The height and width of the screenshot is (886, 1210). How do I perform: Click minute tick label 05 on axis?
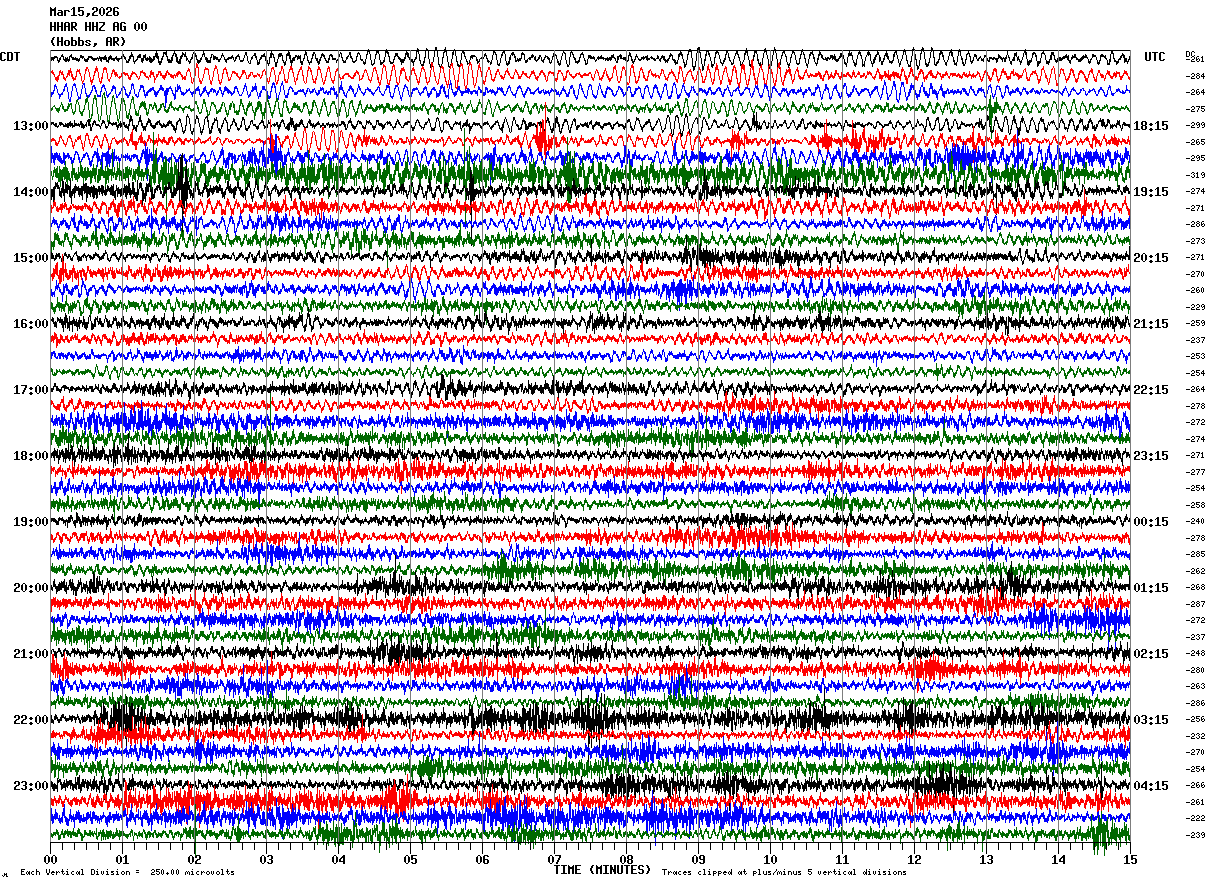(x=410, y=860)
